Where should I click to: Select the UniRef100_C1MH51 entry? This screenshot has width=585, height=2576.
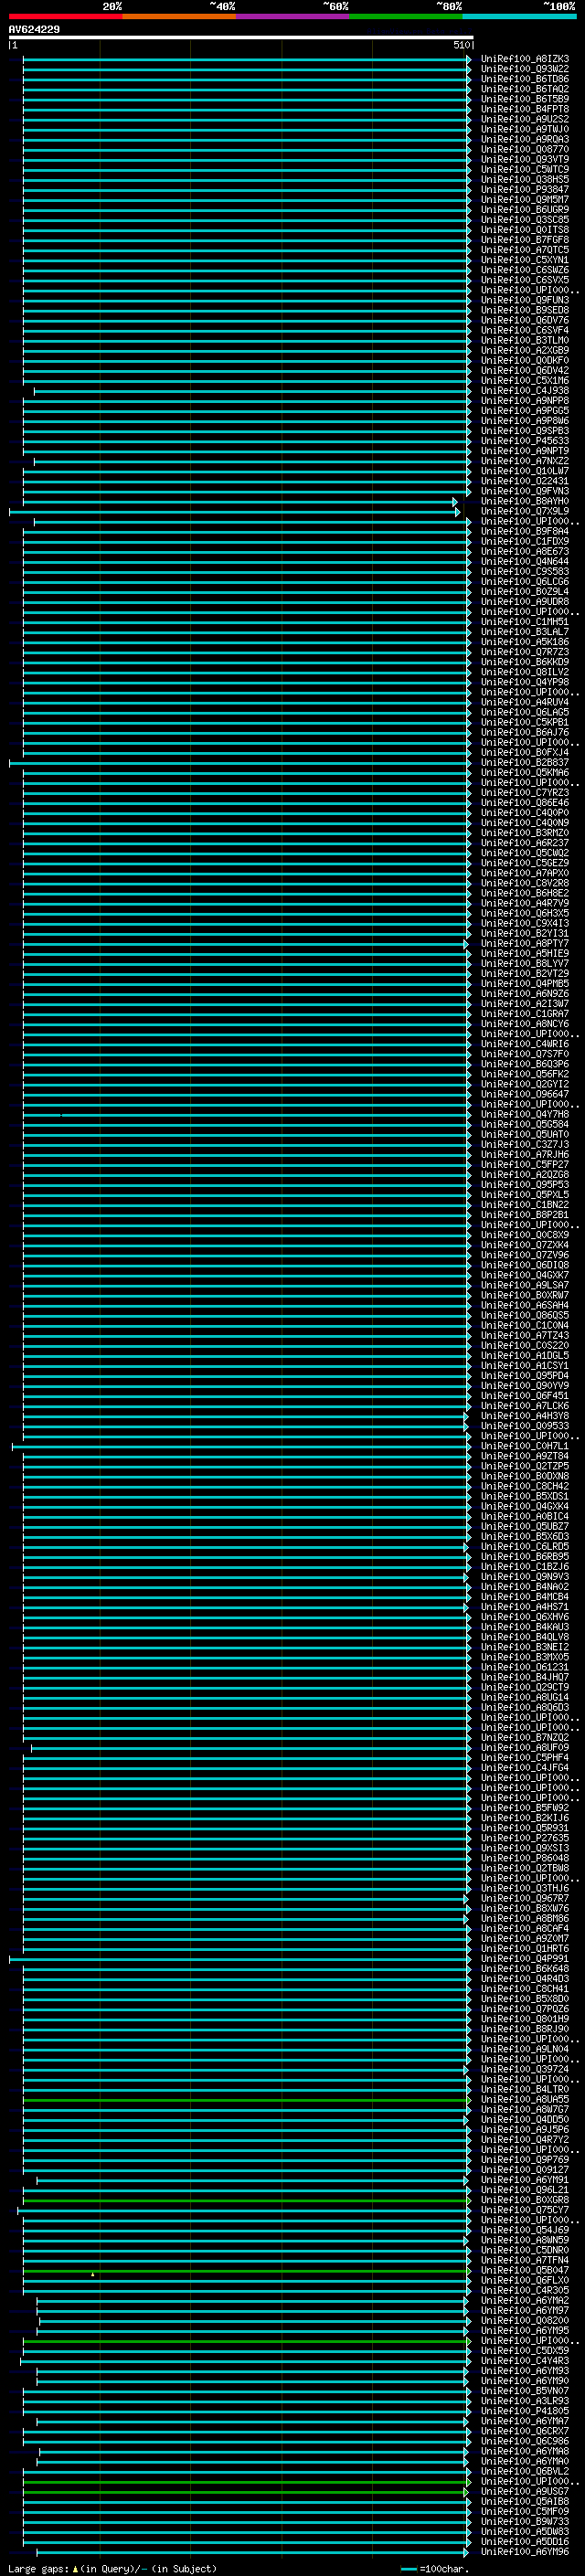coord(525,622)
